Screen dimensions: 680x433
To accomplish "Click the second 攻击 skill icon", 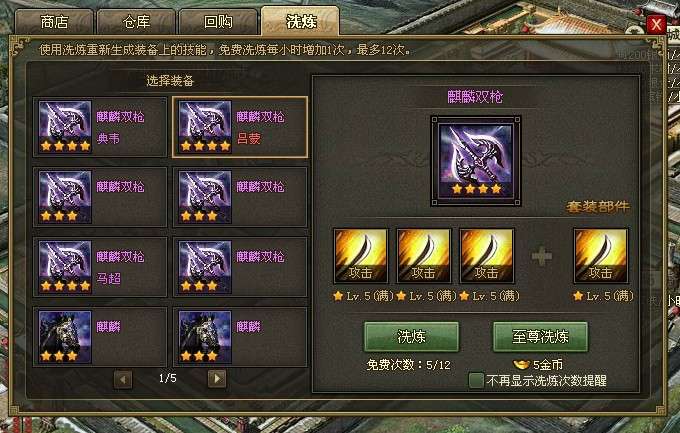I will [424, 256].
